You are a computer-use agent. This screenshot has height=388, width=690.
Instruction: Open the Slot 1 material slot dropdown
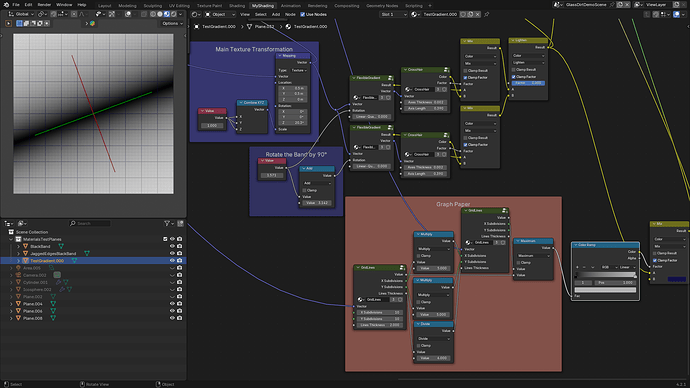coord(393,15)
